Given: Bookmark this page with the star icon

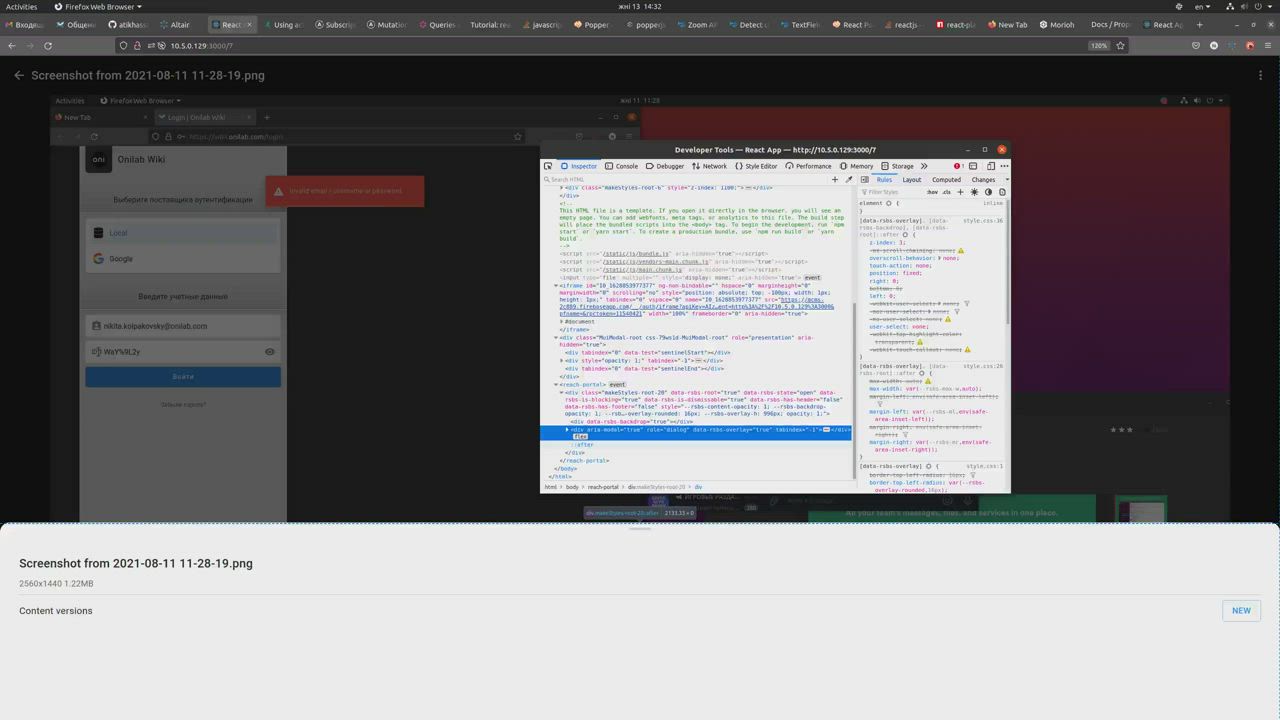Looking at the screenshot, I should [1120, 45].
